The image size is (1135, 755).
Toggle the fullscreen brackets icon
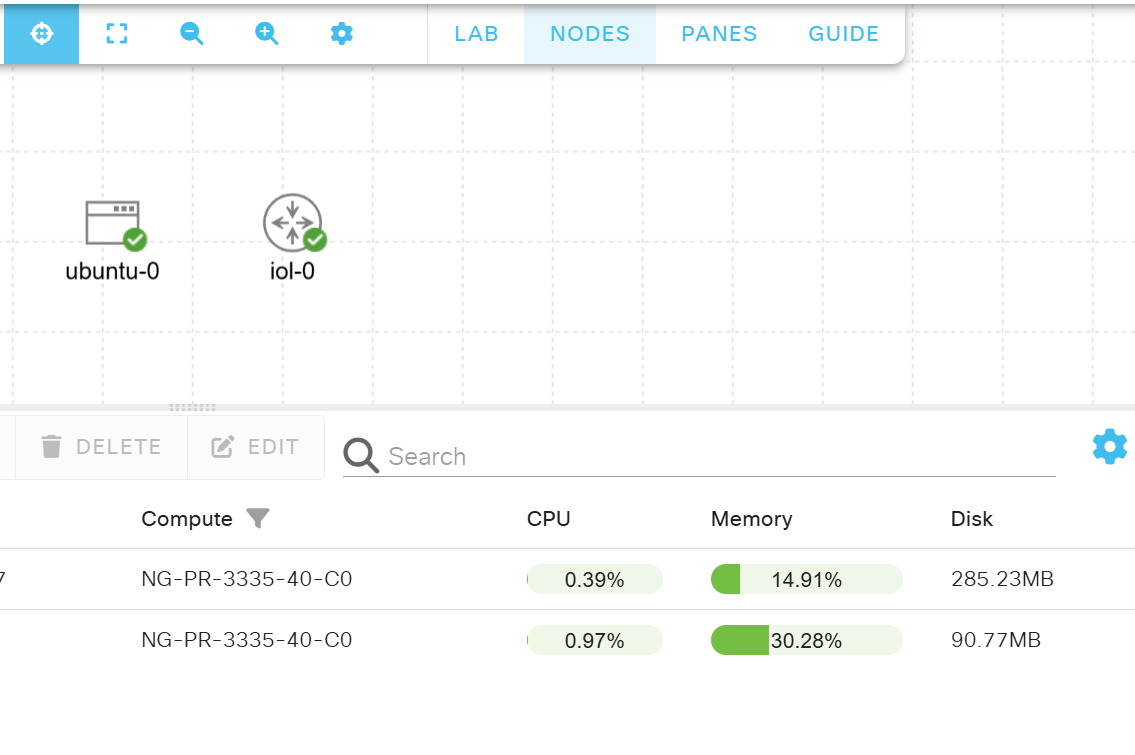point(117,34)
